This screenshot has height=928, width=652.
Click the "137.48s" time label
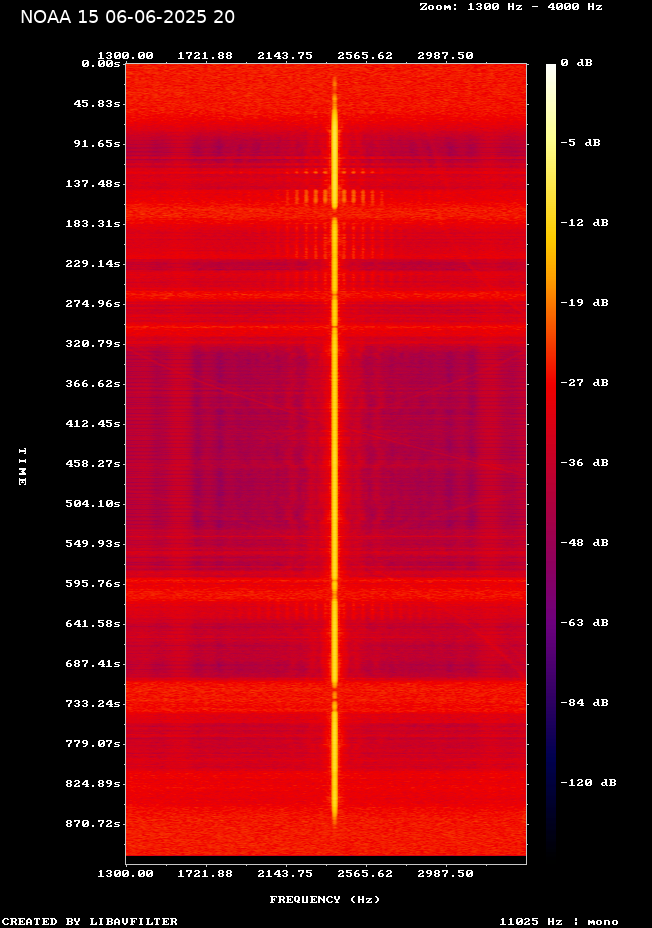click(x=93, y=183)
